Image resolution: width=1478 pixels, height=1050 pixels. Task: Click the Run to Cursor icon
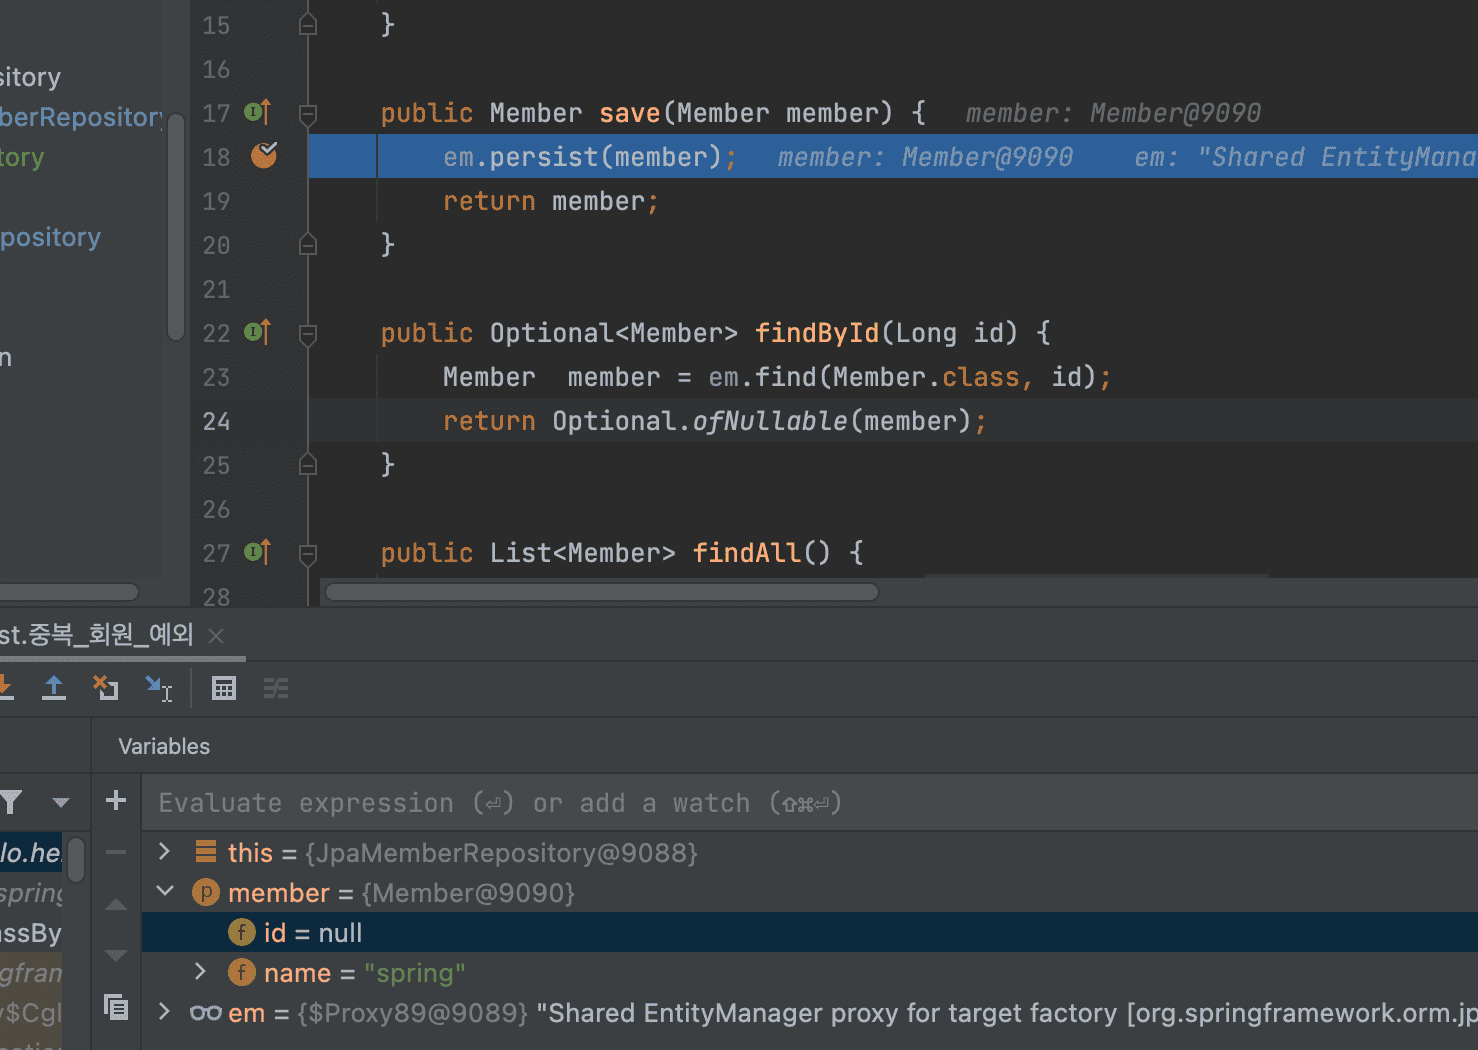tap(159, 688)
